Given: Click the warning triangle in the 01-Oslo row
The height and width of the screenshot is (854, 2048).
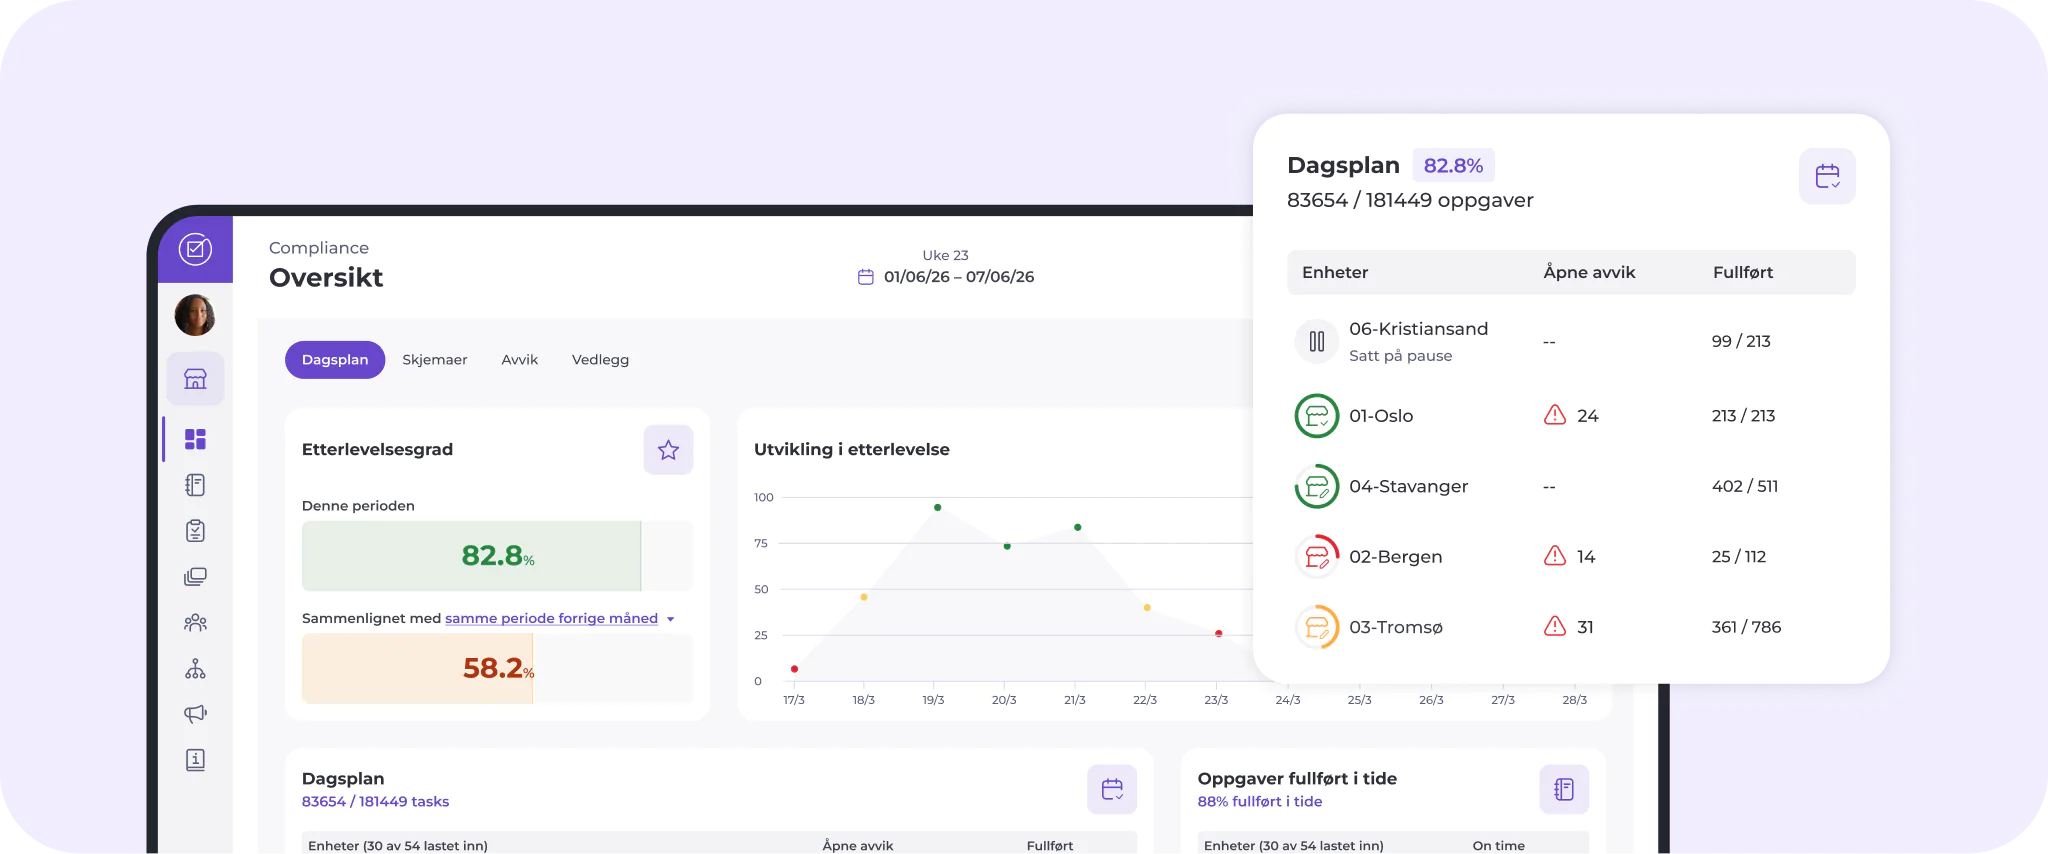Looking at the screenshot, I should pos(1555,415).
